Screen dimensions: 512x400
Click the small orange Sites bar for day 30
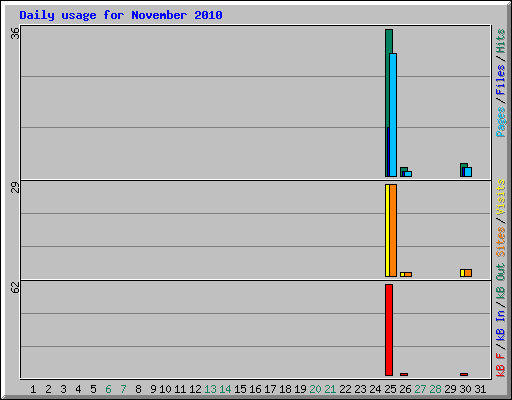point(468,273)
